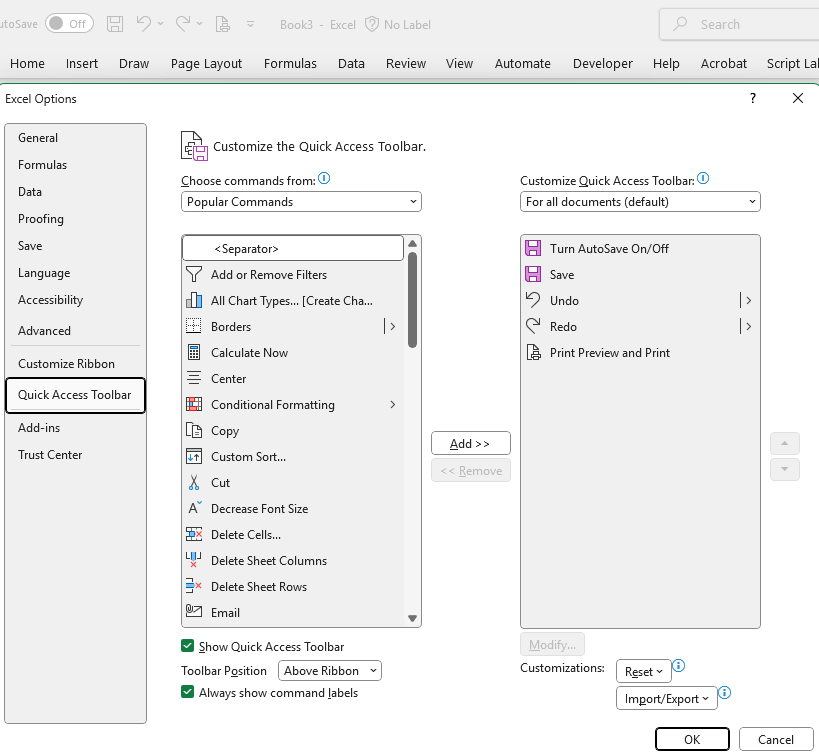Open the Import/Export dropdown button
The image size is (819, 756).
tap(666, 699)
